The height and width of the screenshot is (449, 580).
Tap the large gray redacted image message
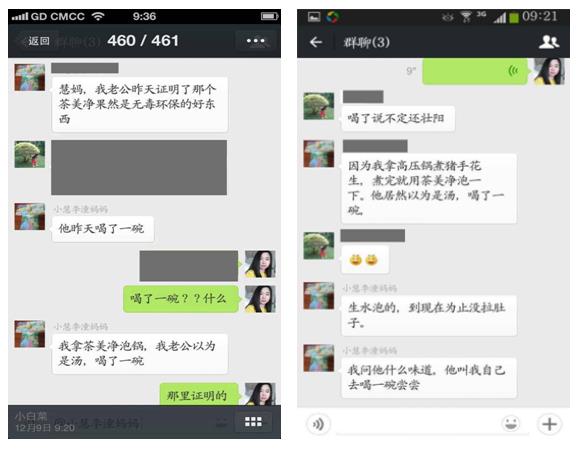139,168
